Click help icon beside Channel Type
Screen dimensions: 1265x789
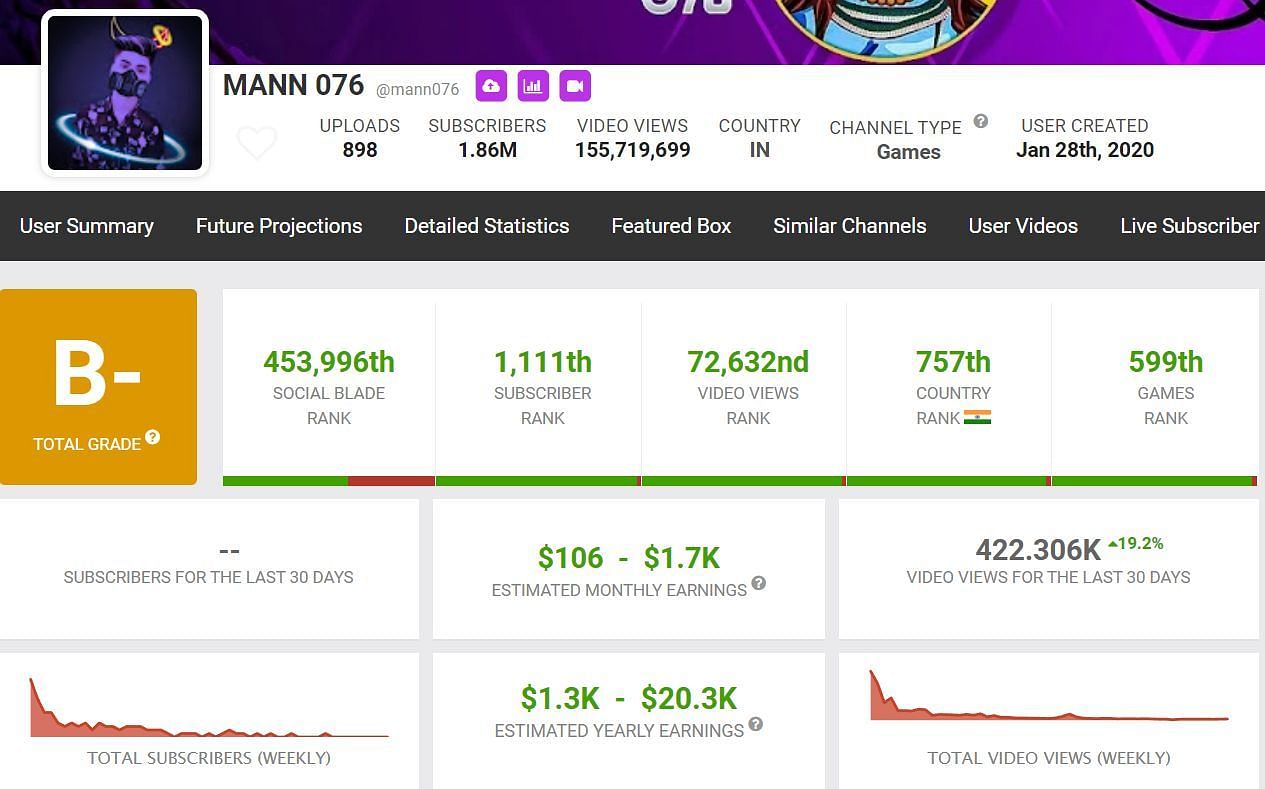pyautogui.click(x=981, y=121)
